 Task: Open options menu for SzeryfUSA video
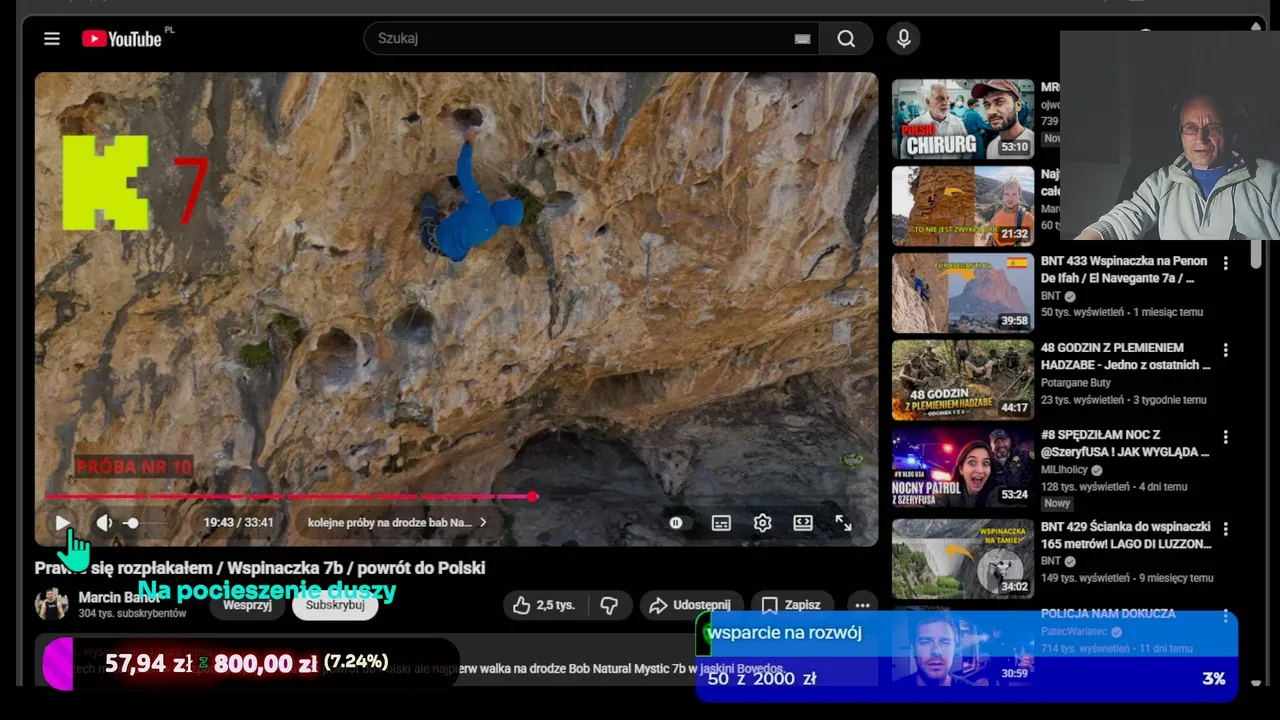pos(1225,438)
